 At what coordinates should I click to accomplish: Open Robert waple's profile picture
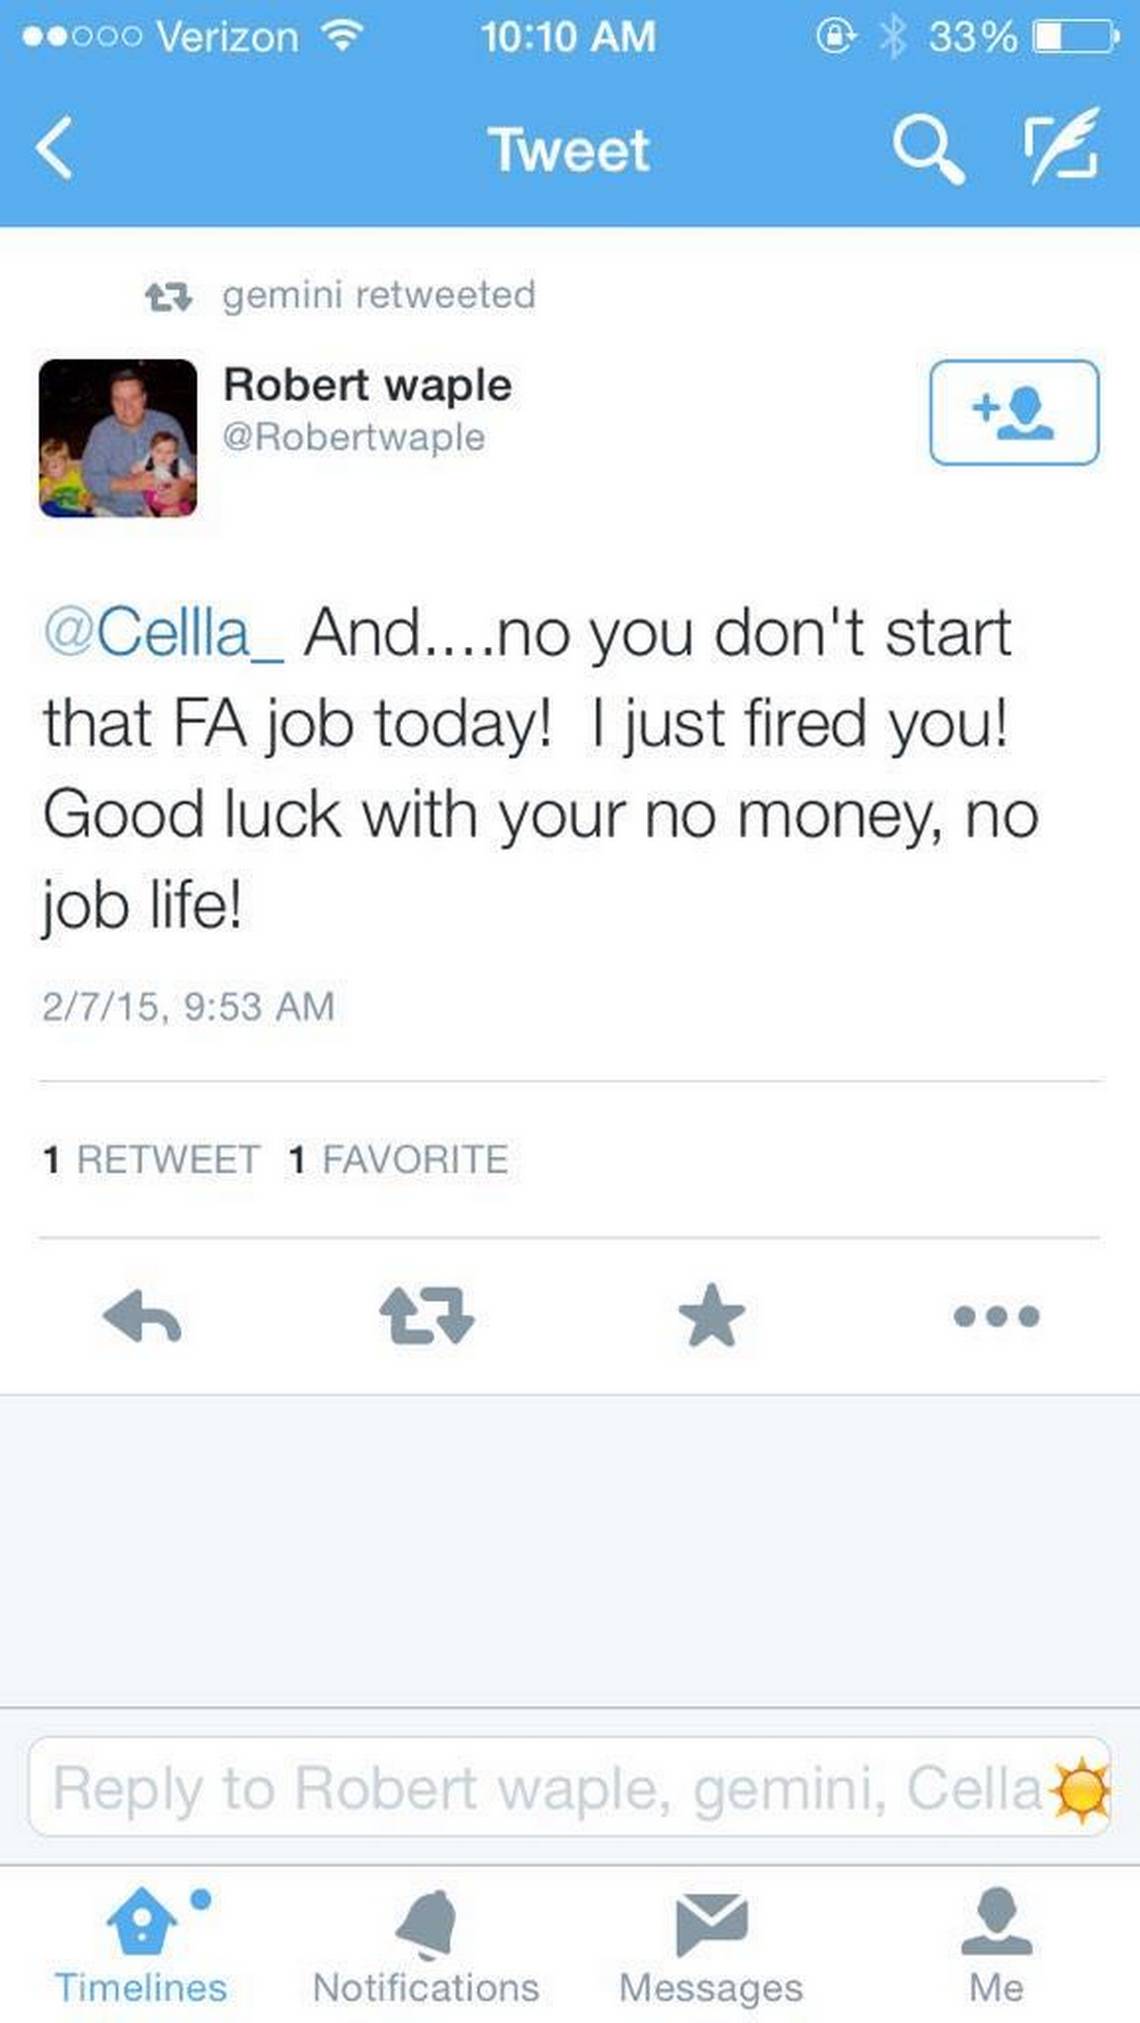click(x=118, y=438)
